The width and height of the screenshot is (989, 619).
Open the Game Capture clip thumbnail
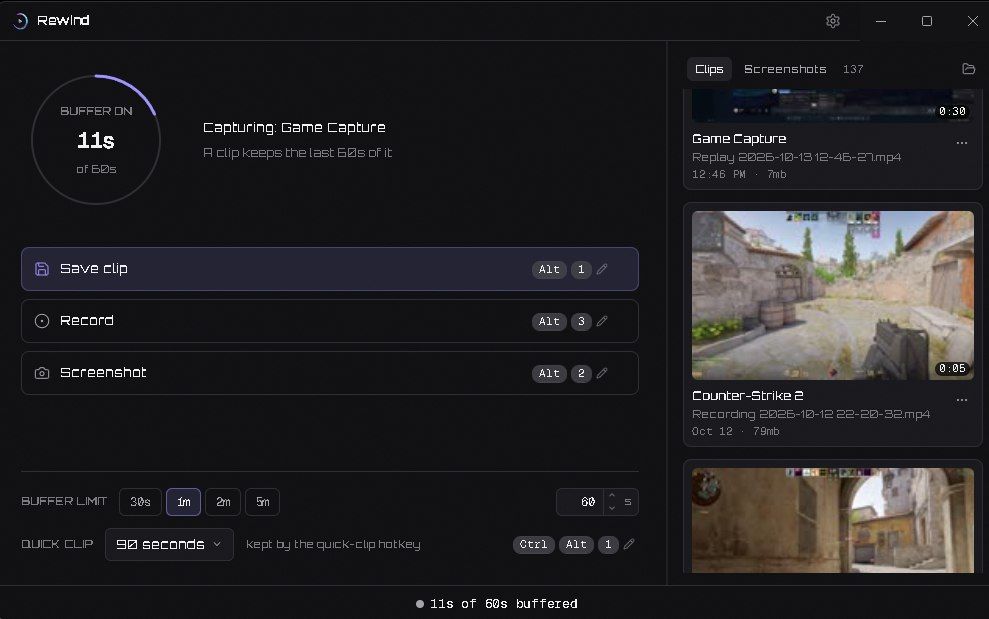coord(833,106)
